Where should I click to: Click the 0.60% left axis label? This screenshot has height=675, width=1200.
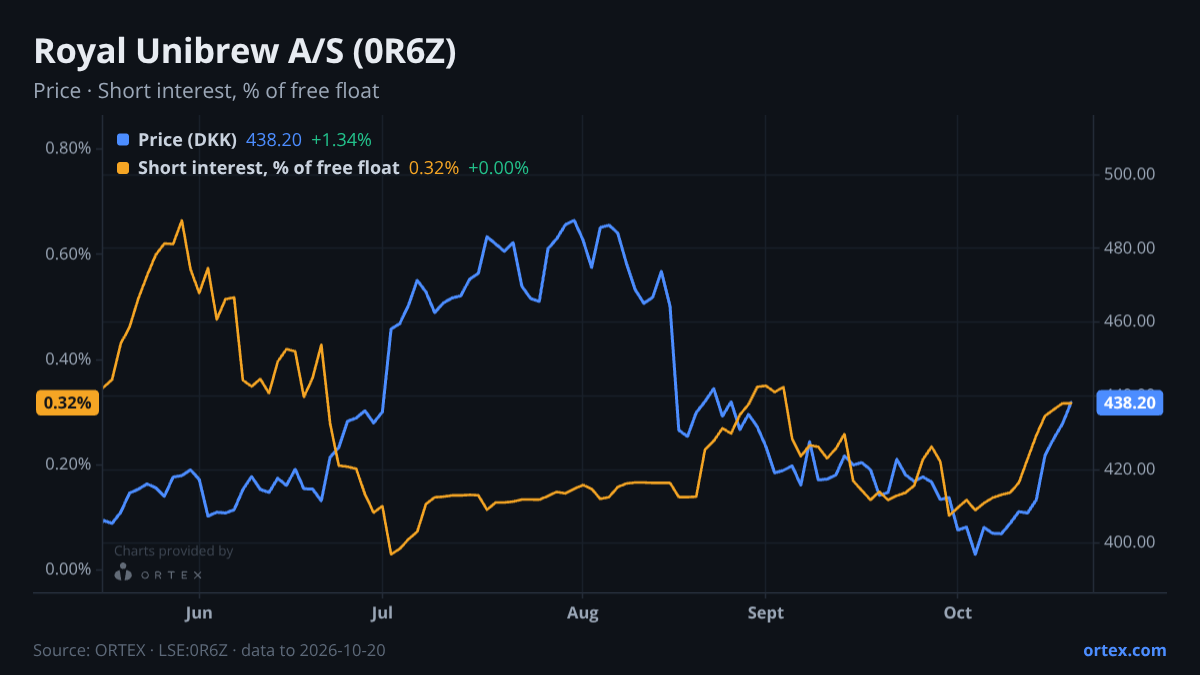point(68,254)
